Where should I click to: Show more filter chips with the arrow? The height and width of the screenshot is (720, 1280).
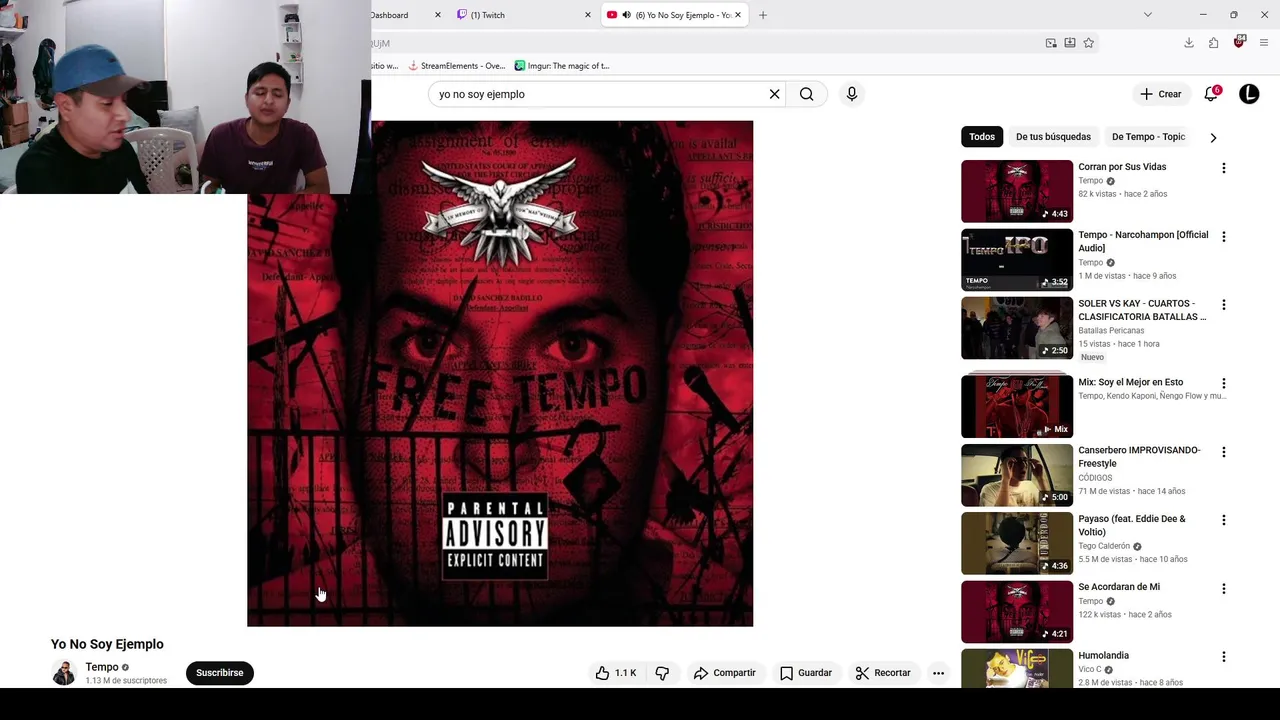pos(1213,137)
